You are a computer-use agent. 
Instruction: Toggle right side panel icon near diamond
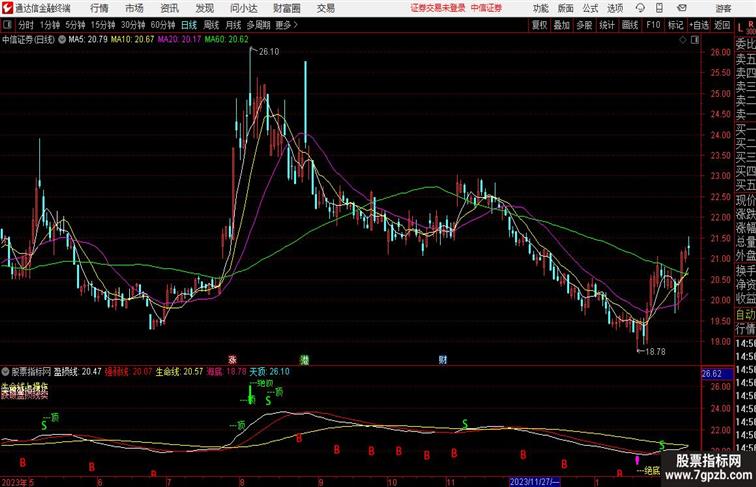(x=695, y=40)
